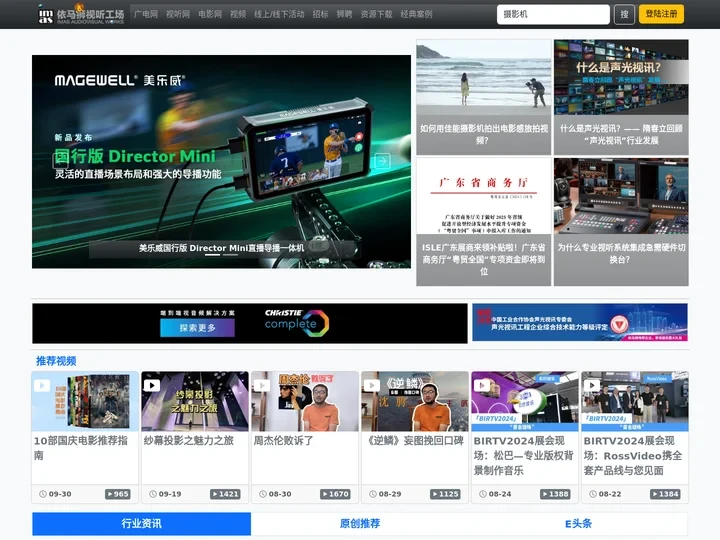720x540 pixels.
Task: Open 资源下载 in the navigation bar
Action: click(x=376, y=14)
